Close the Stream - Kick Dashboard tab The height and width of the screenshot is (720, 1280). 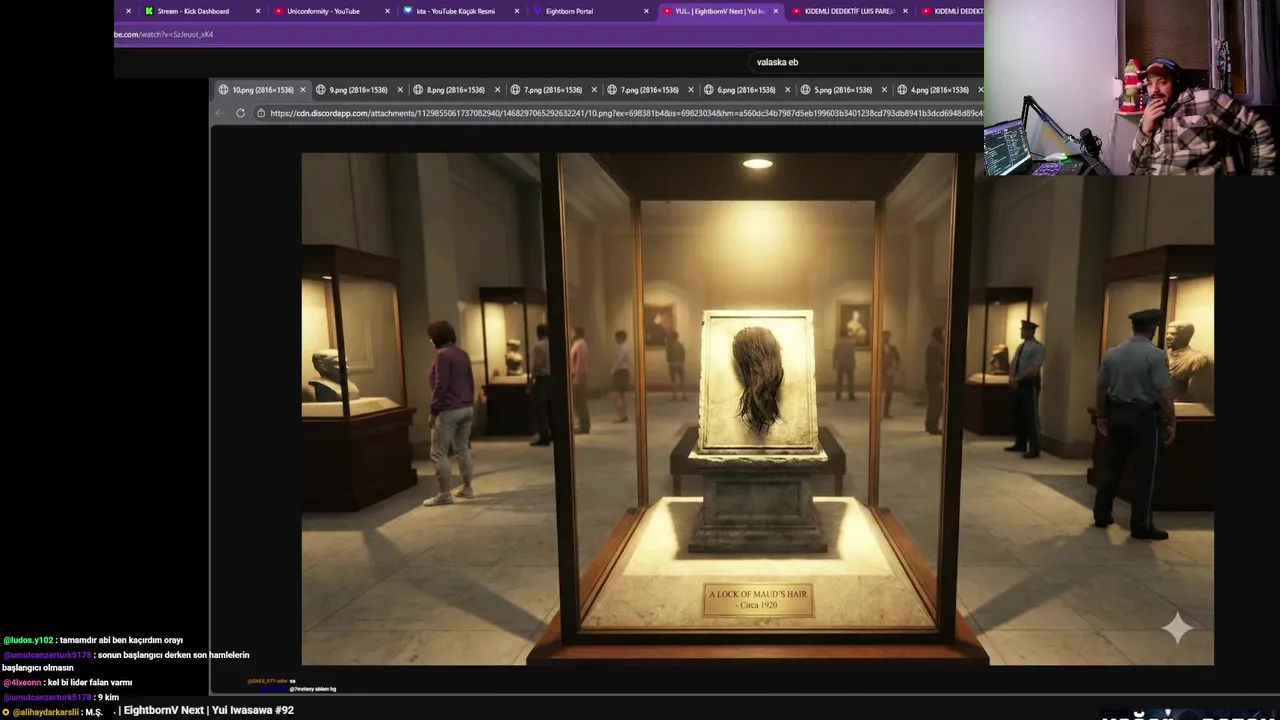(258, 11)
